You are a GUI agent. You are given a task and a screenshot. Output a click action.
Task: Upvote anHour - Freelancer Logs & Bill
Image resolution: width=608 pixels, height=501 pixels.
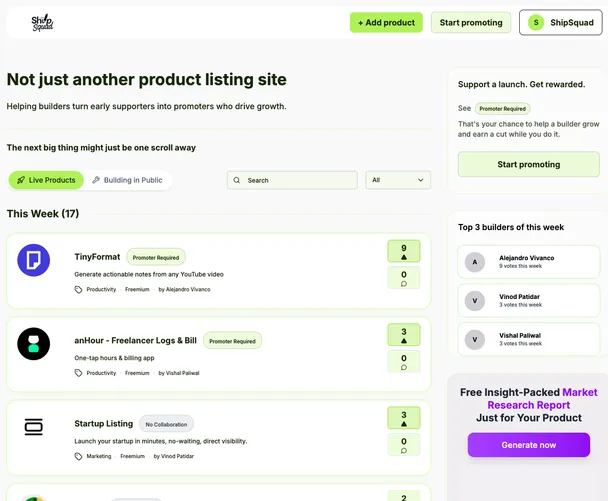tap(404, 335)
